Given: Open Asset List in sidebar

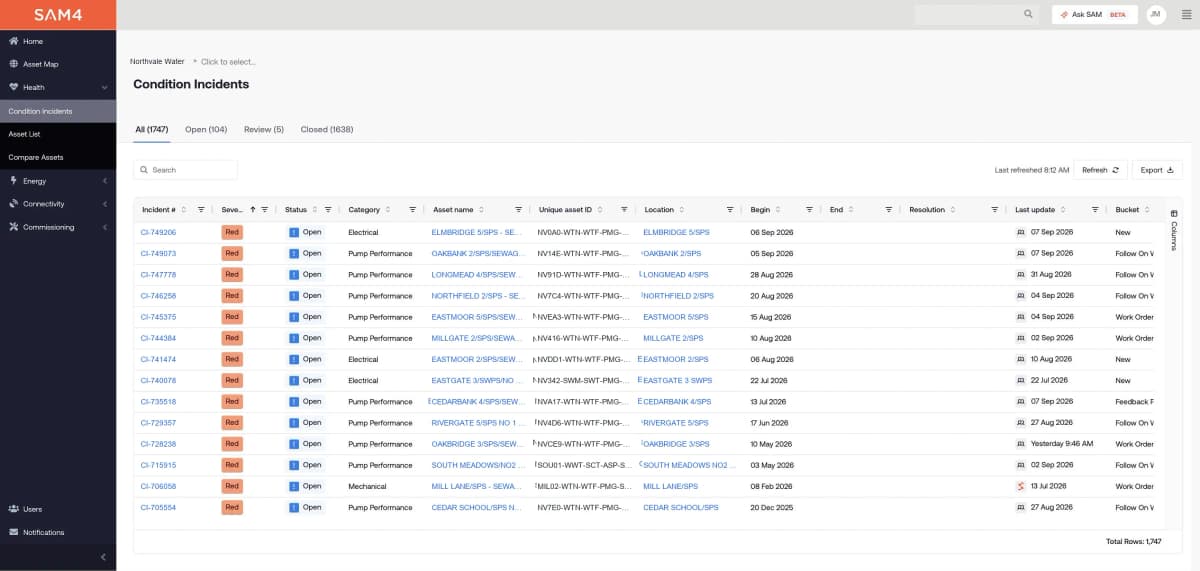Looking at the screenshot, I should 24,134.
